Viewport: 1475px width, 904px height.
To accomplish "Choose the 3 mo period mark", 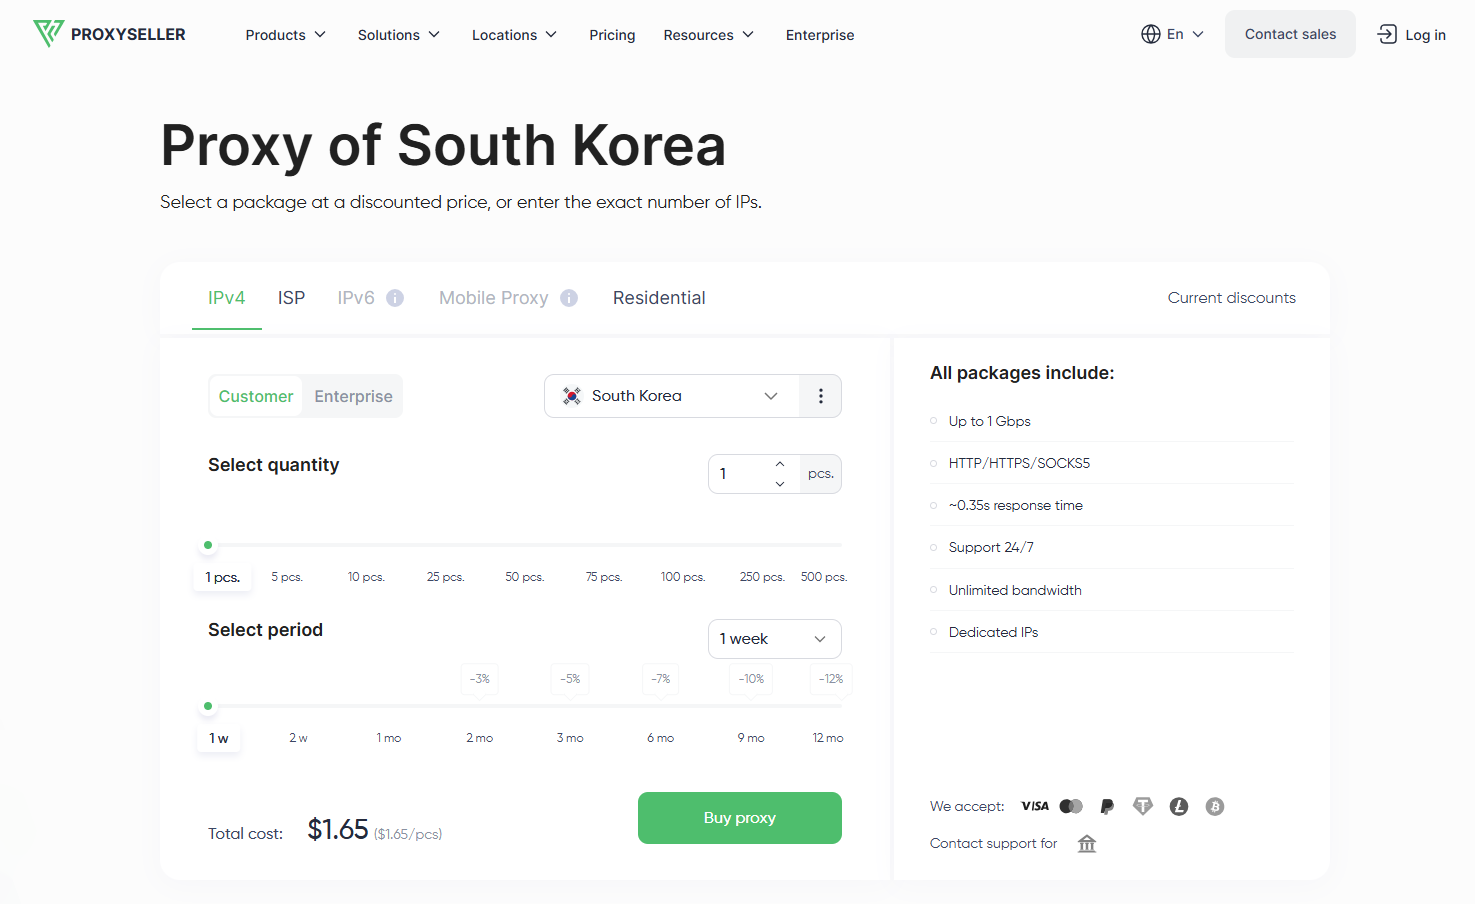I will (570, 738).
